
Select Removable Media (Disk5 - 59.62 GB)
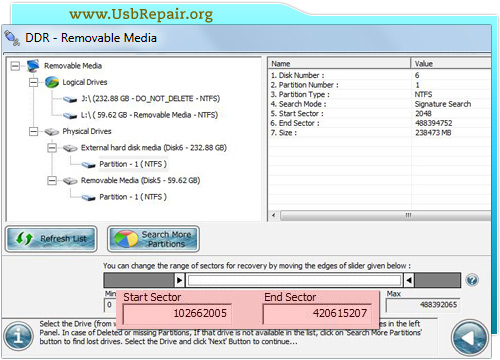click(140, 180)
